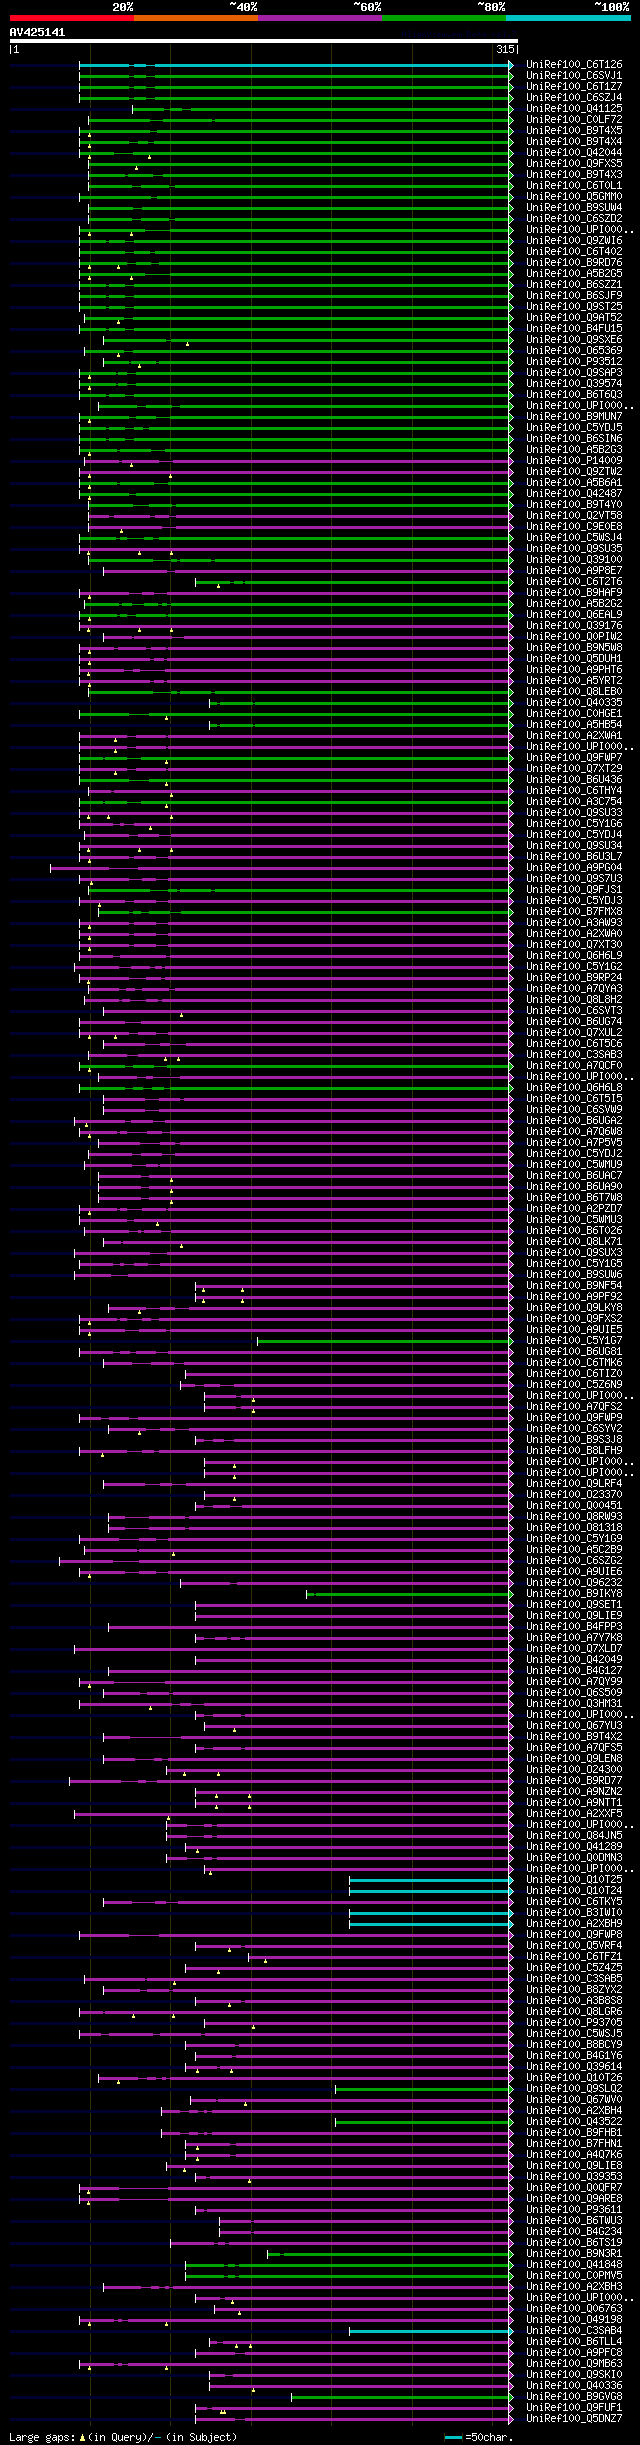Select hit label UniRef100_Q5GMM0
The width and height of the screenshot is (640, 2445).
(574, 197)
